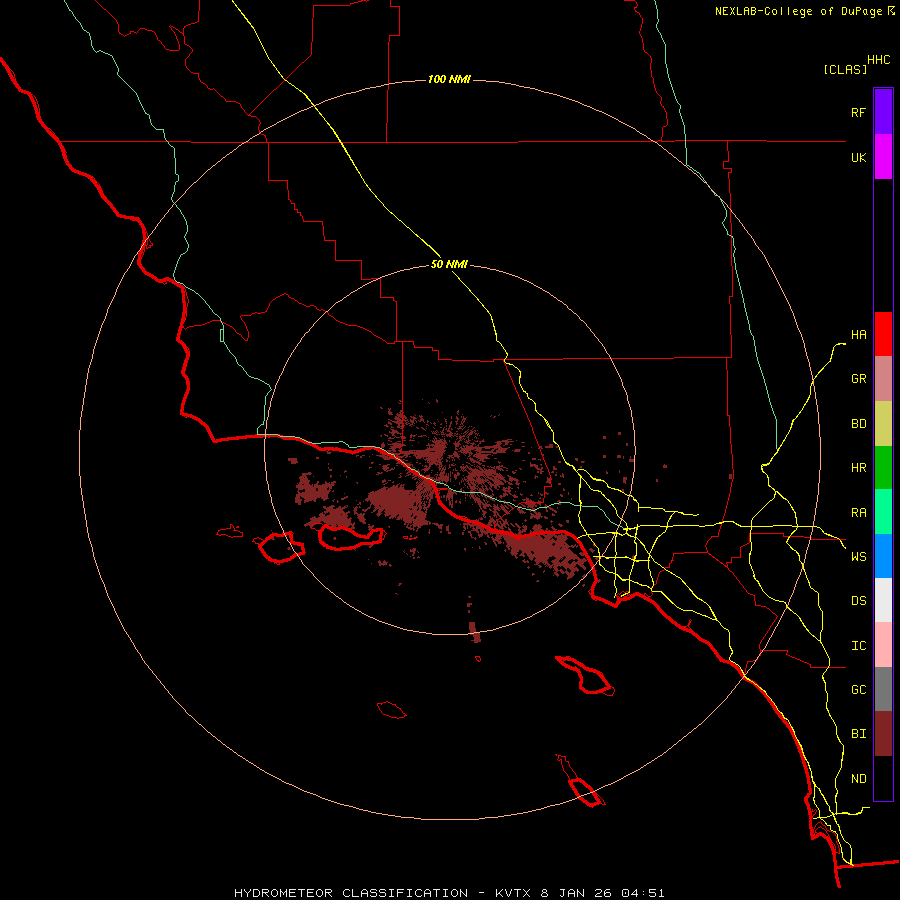Click the GC gray legend swatch
Viewport: 900px width, 900px height.
pyautogui.click(x=883, y=689)
